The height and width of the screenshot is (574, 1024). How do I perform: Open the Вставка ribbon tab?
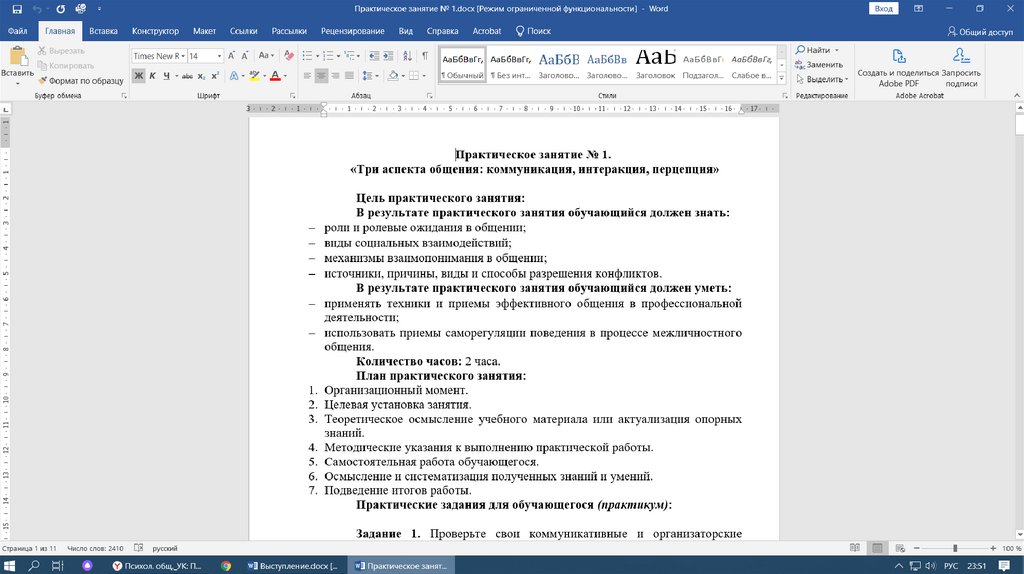click(x=103, y=31)
